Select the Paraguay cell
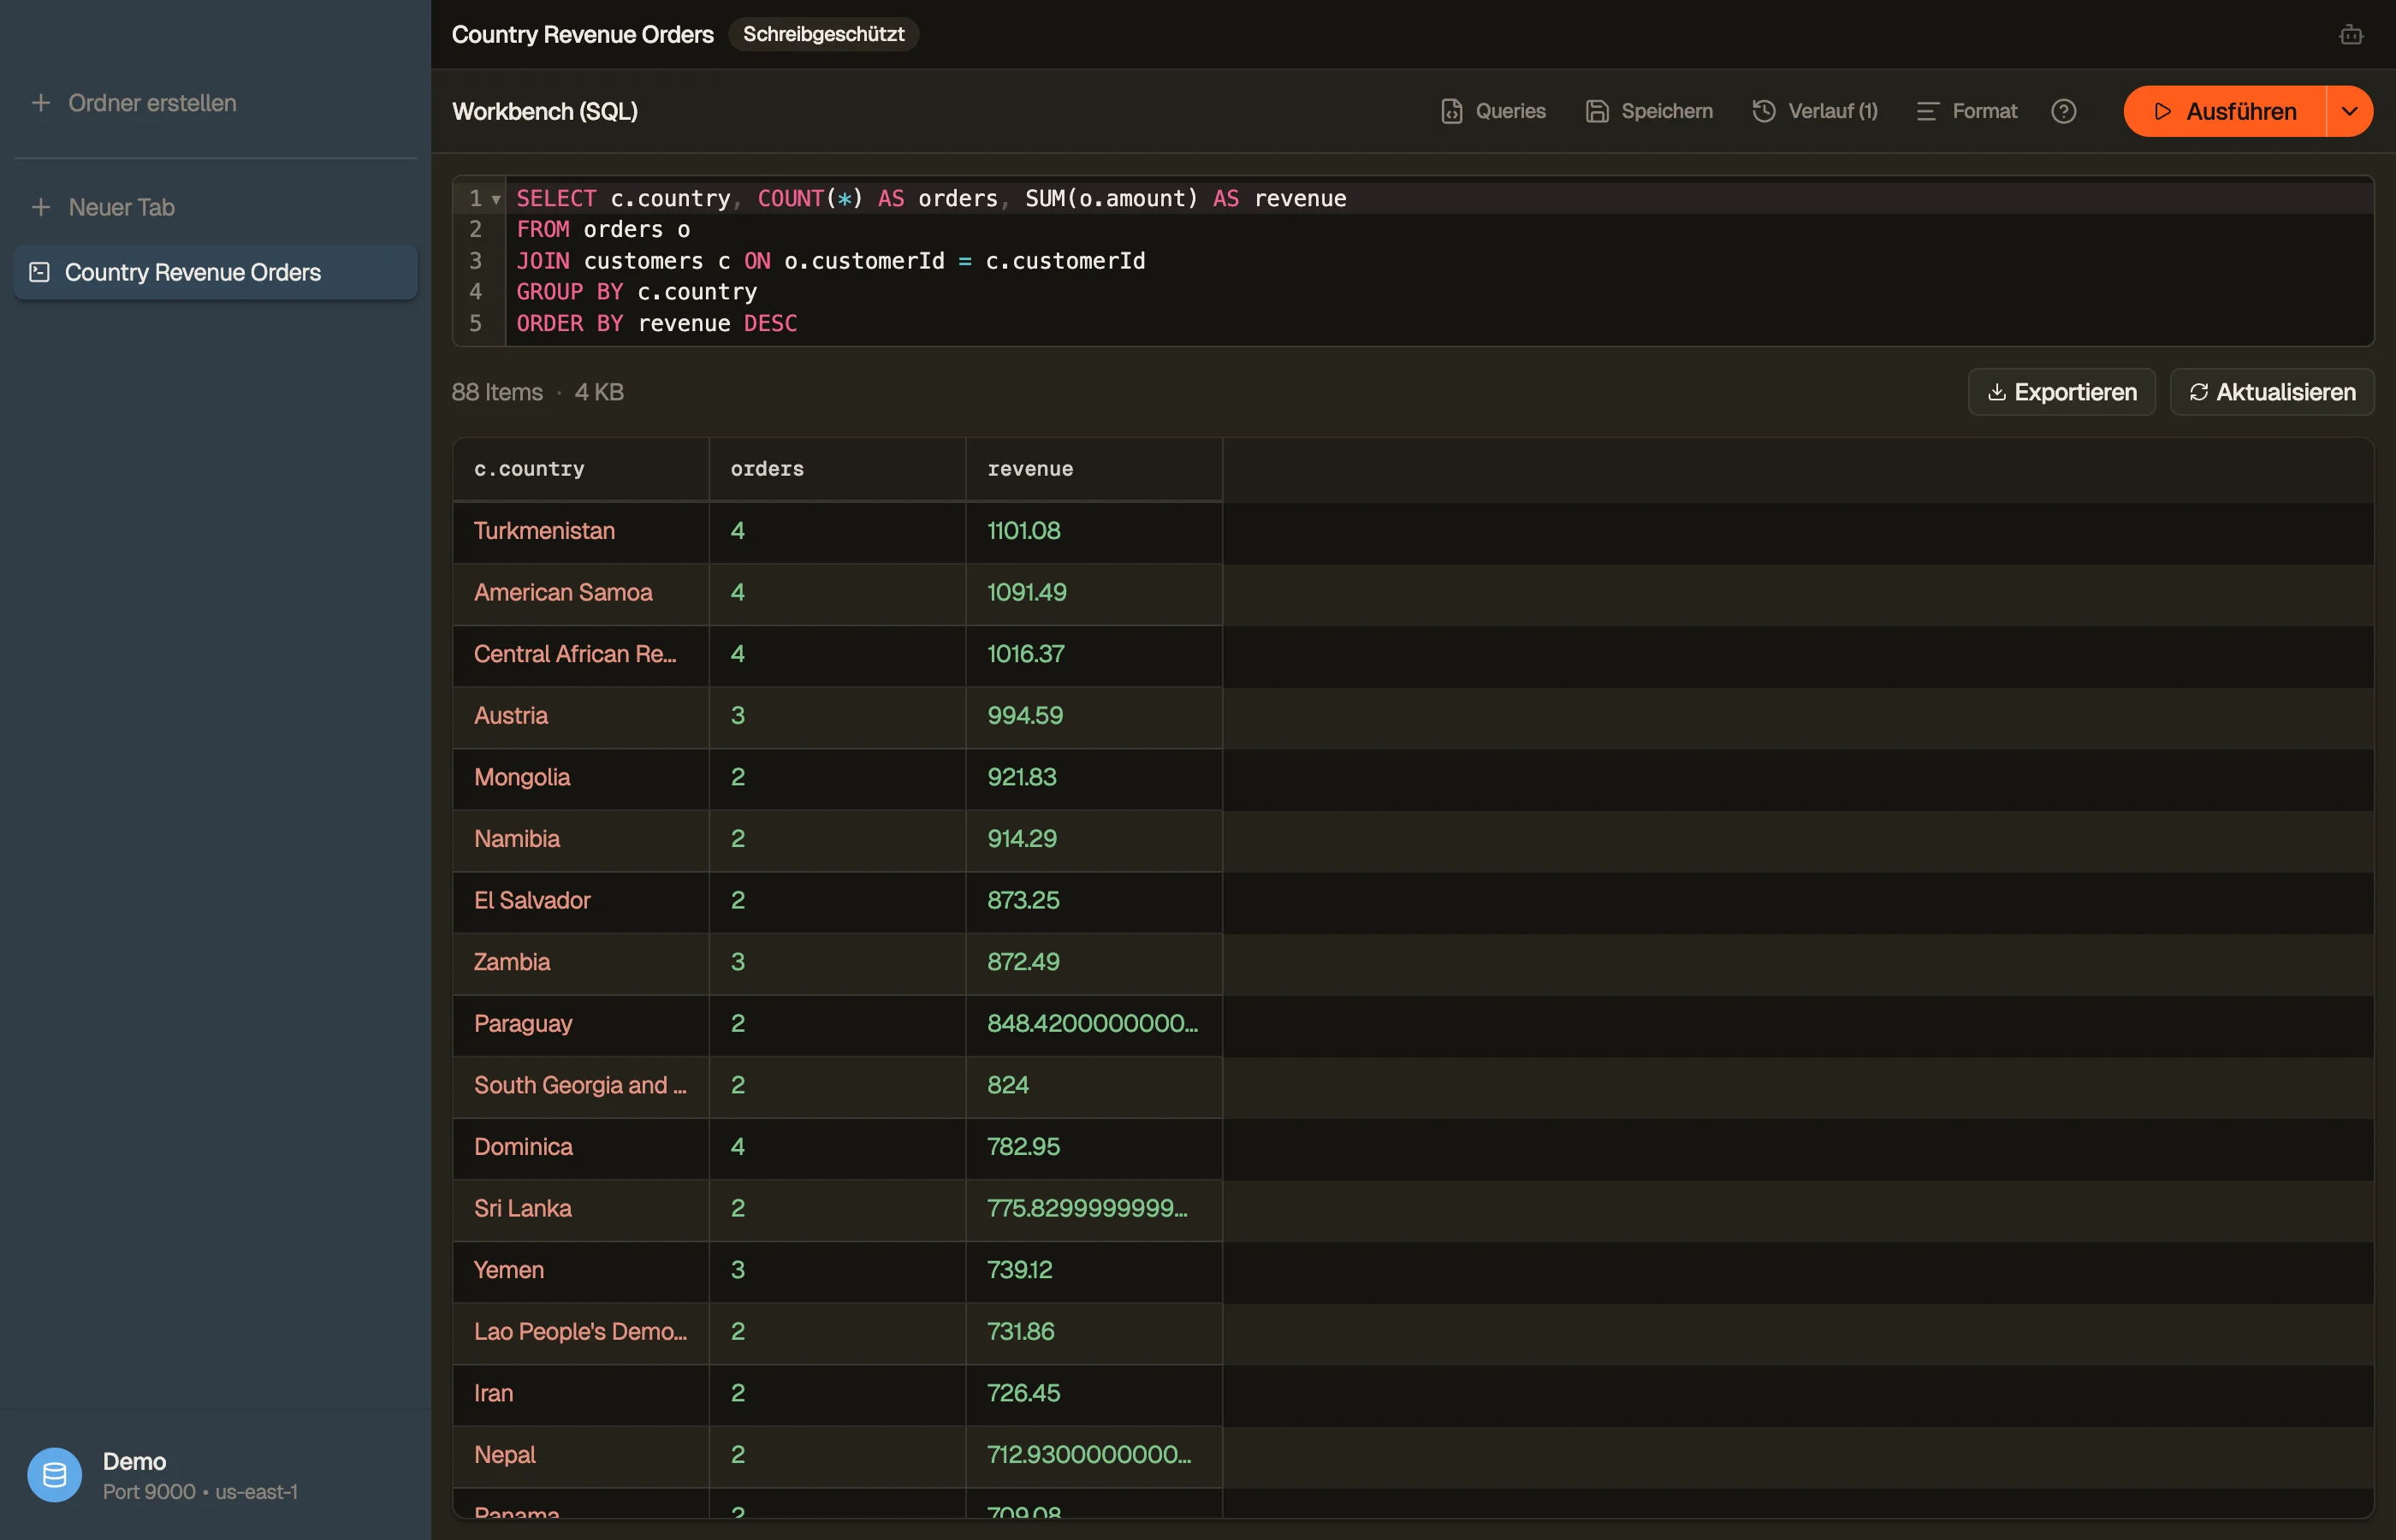2396x1540 pixels. click(581, 1024)
